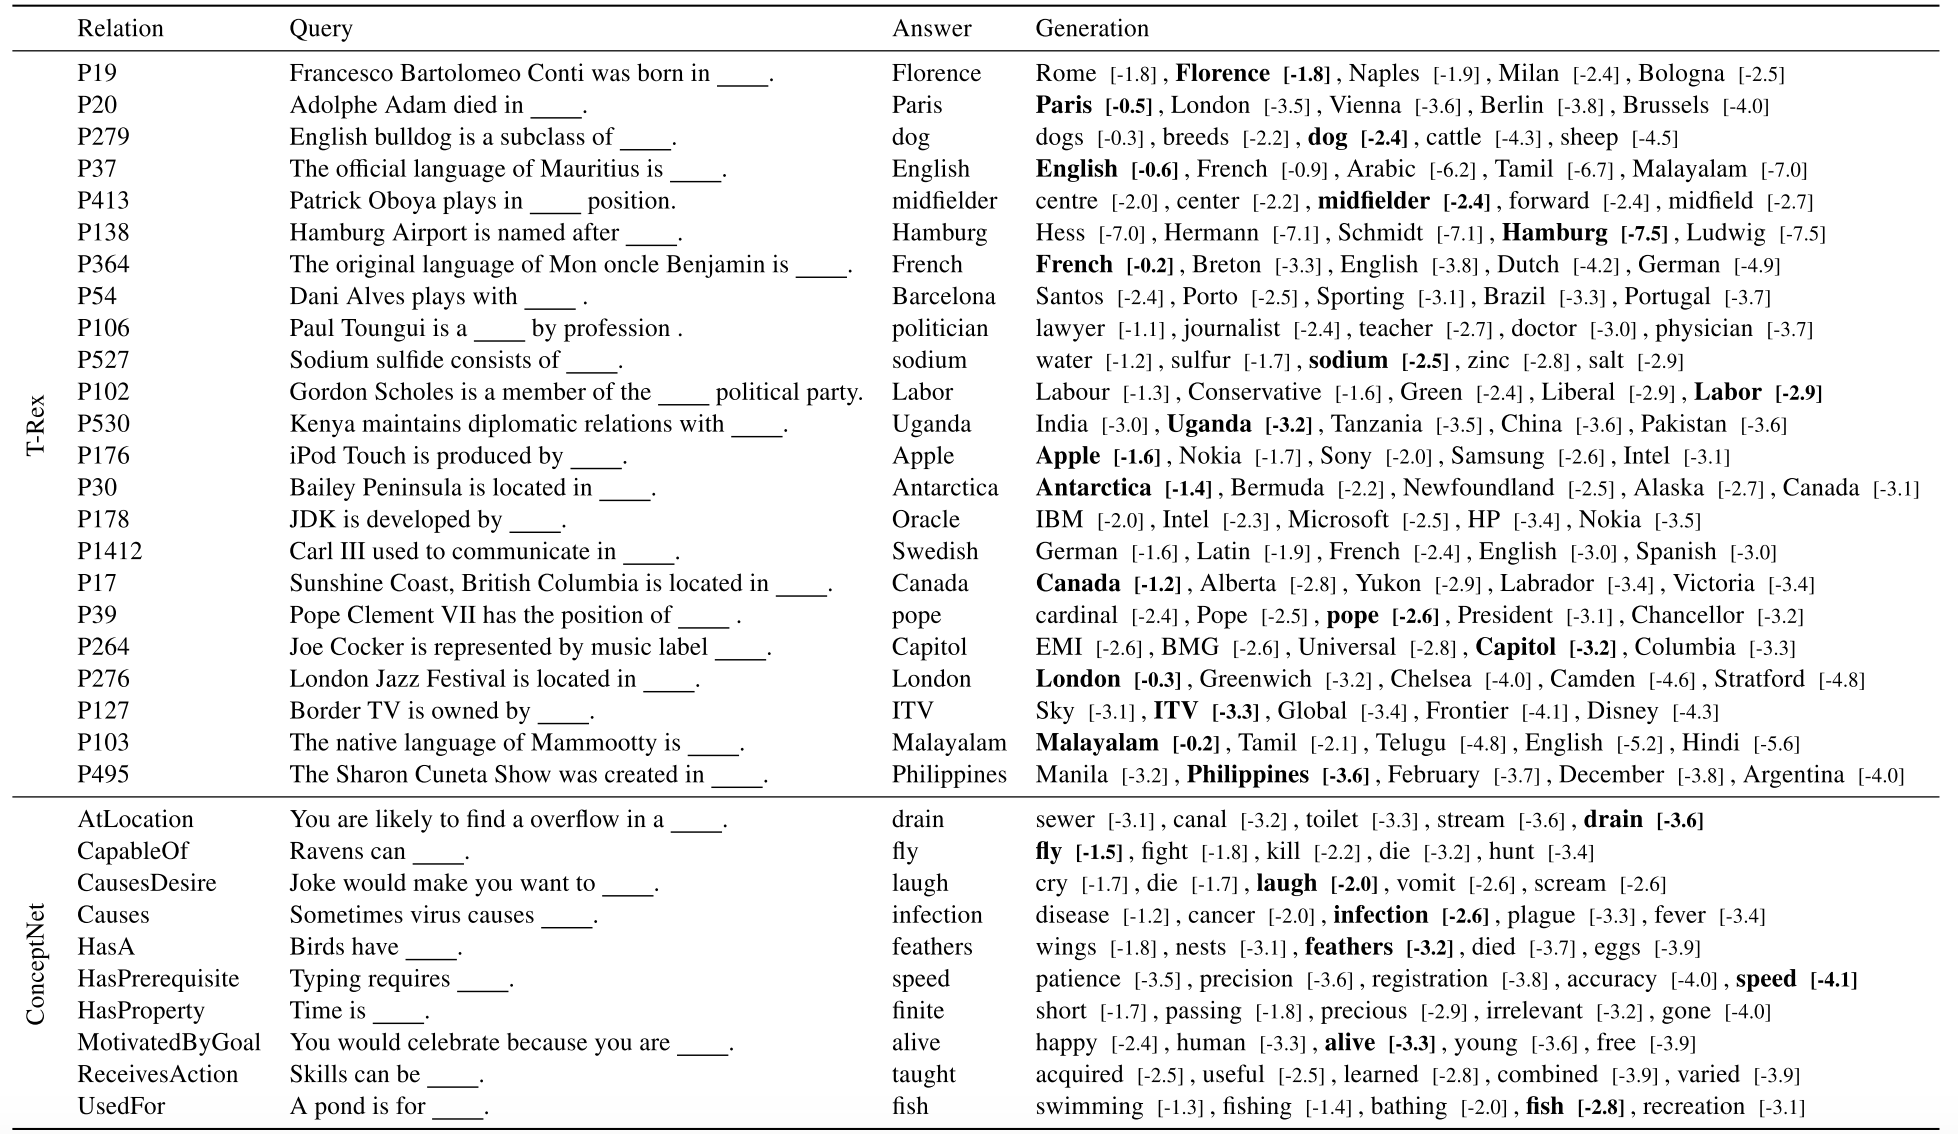Click answer cell 'Philippines'

pos(949,775)
